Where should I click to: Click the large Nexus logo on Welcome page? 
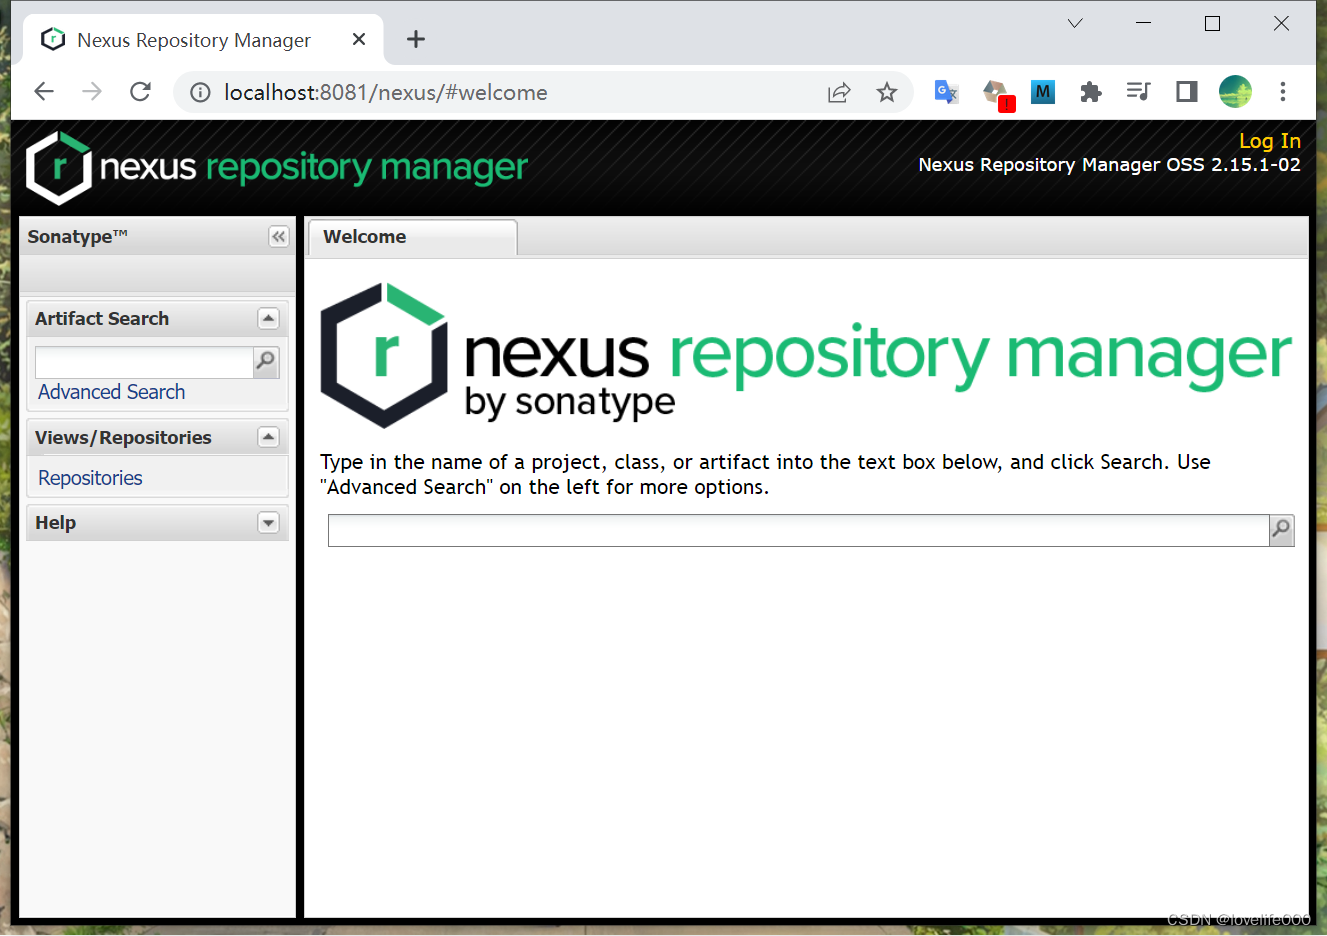(x=806, y=355)
